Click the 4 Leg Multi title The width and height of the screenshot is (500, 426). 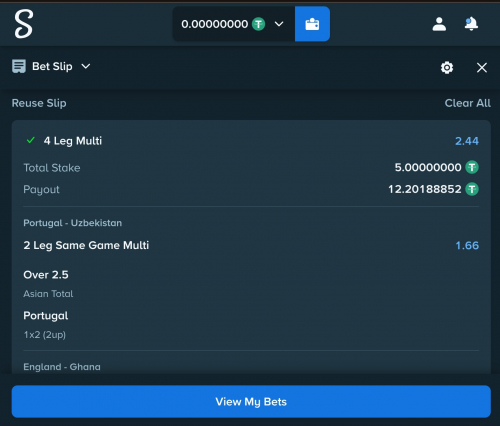[x=73, y=141]
